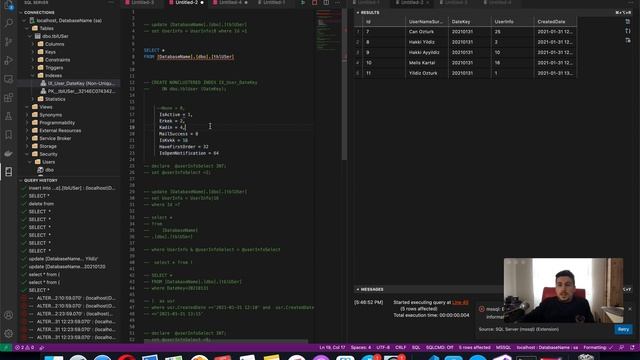
Task: Click the third export icon beside the results grid
Action: point(628,40)
